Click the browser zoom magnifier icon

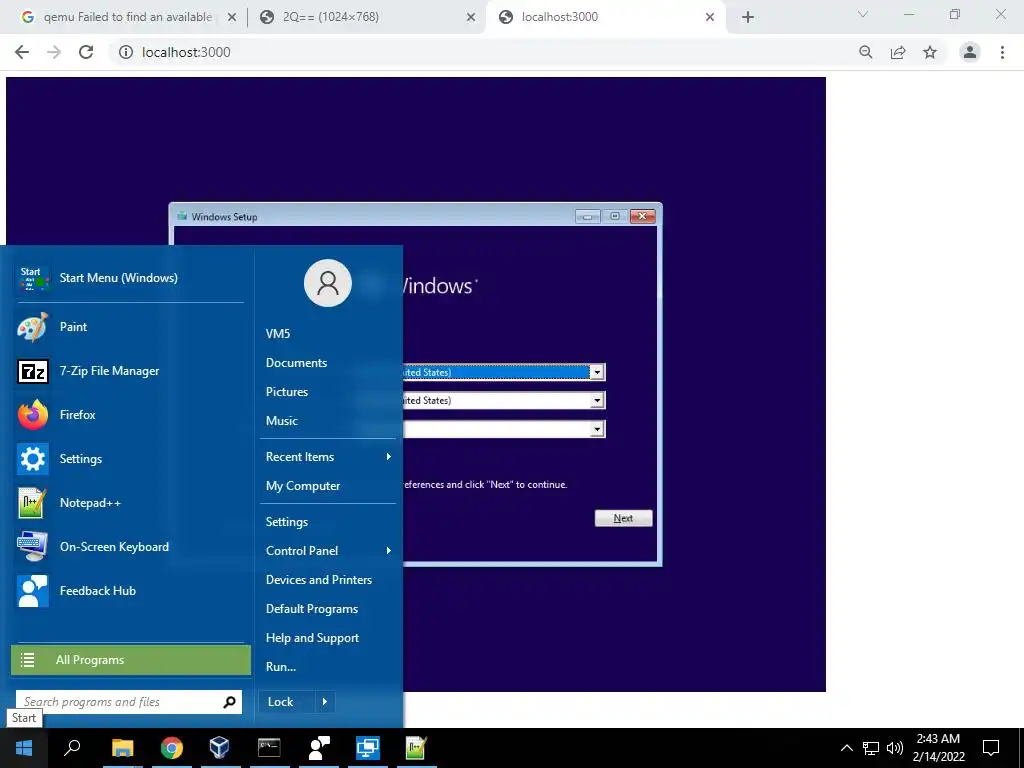866,52
